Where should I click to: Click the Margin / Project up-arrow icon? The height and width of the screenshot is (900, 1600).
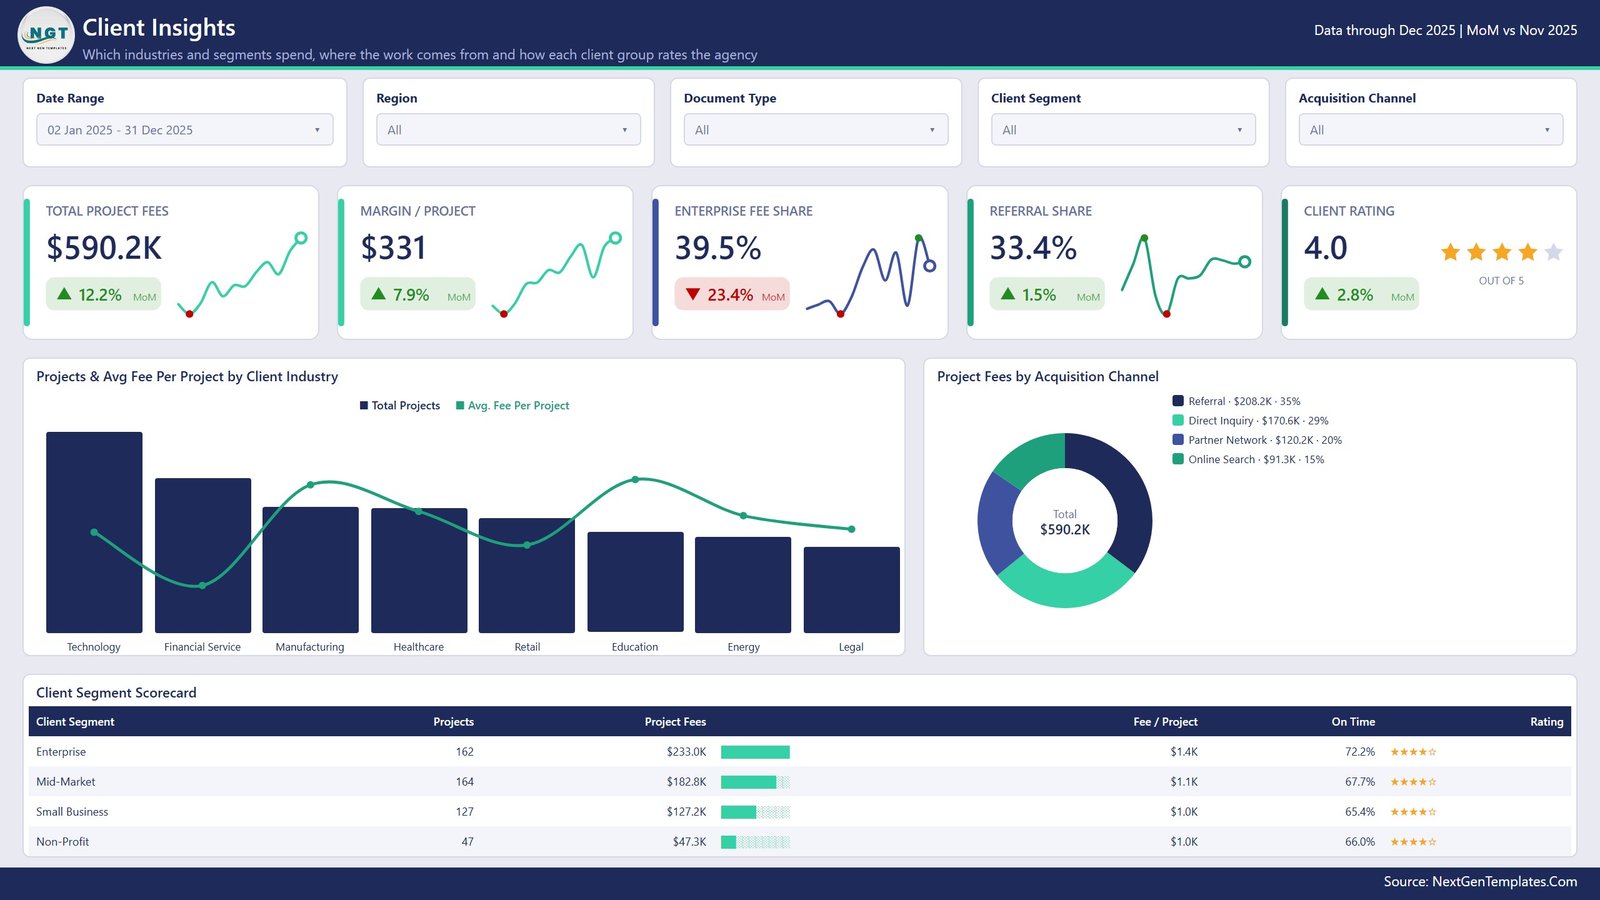click(x=379, y=294)
